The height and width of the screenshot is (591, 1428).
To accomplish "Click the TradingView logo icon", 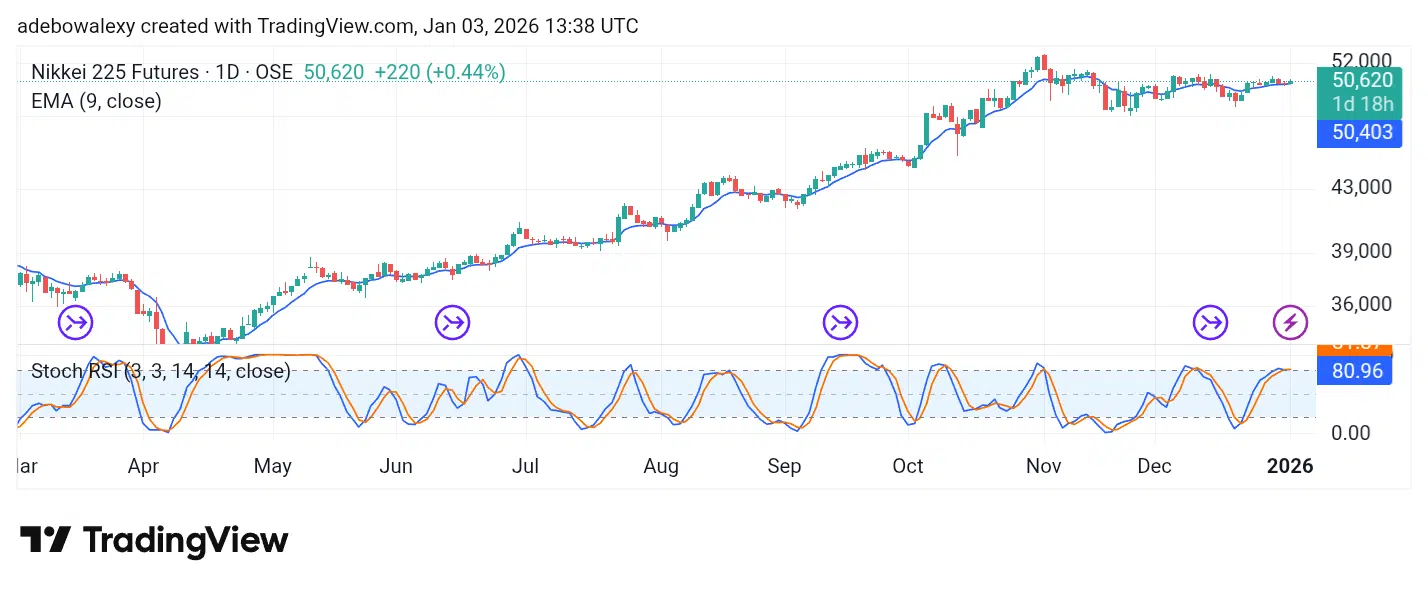I will click(x=45, y=540).
